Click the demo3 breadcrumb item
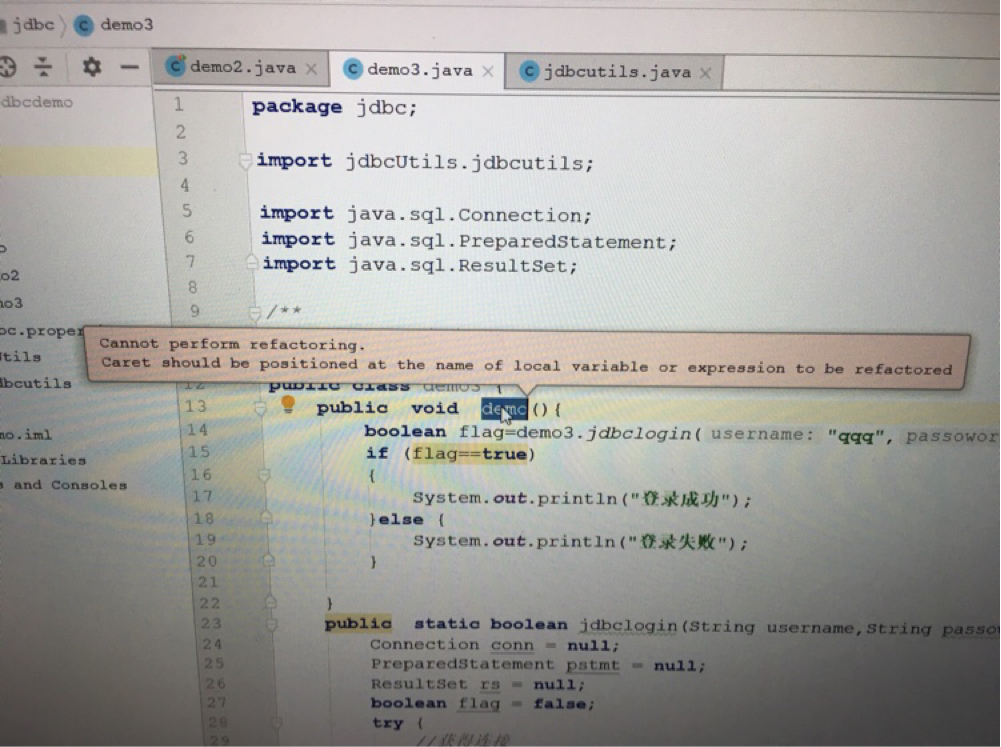Screen dimensions: 1001x747 [x=126, y=25]
